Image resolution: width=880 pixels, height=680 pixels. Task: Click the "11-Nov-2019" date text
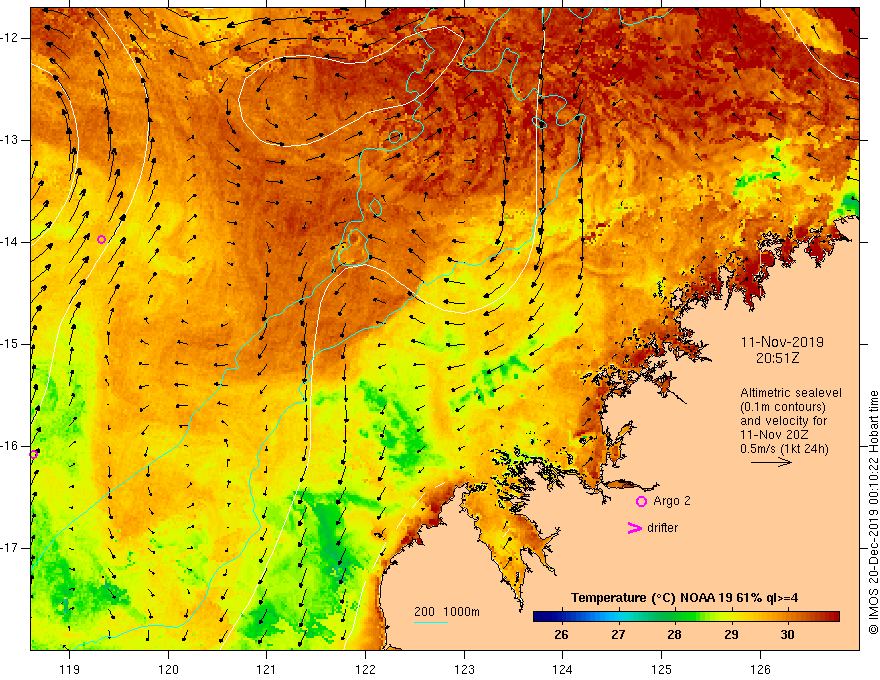(782, 342)
